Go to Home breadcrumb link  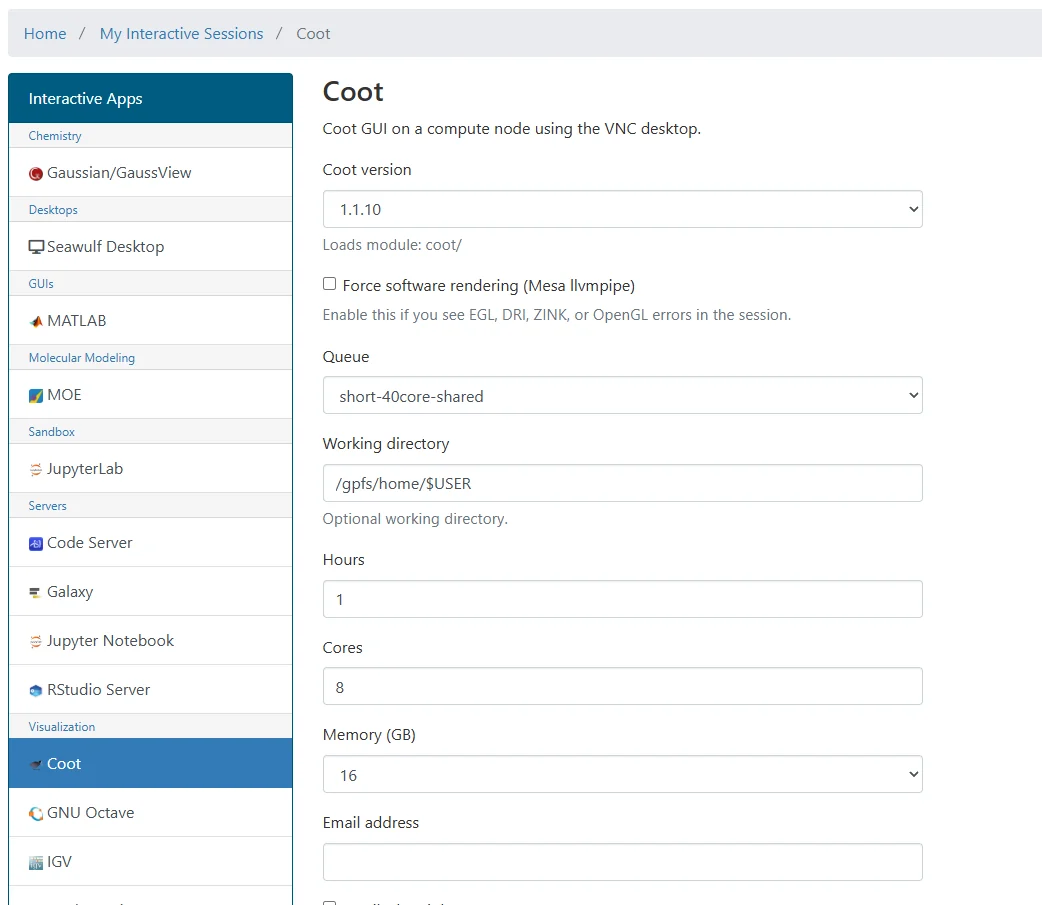tap(45, 33)
